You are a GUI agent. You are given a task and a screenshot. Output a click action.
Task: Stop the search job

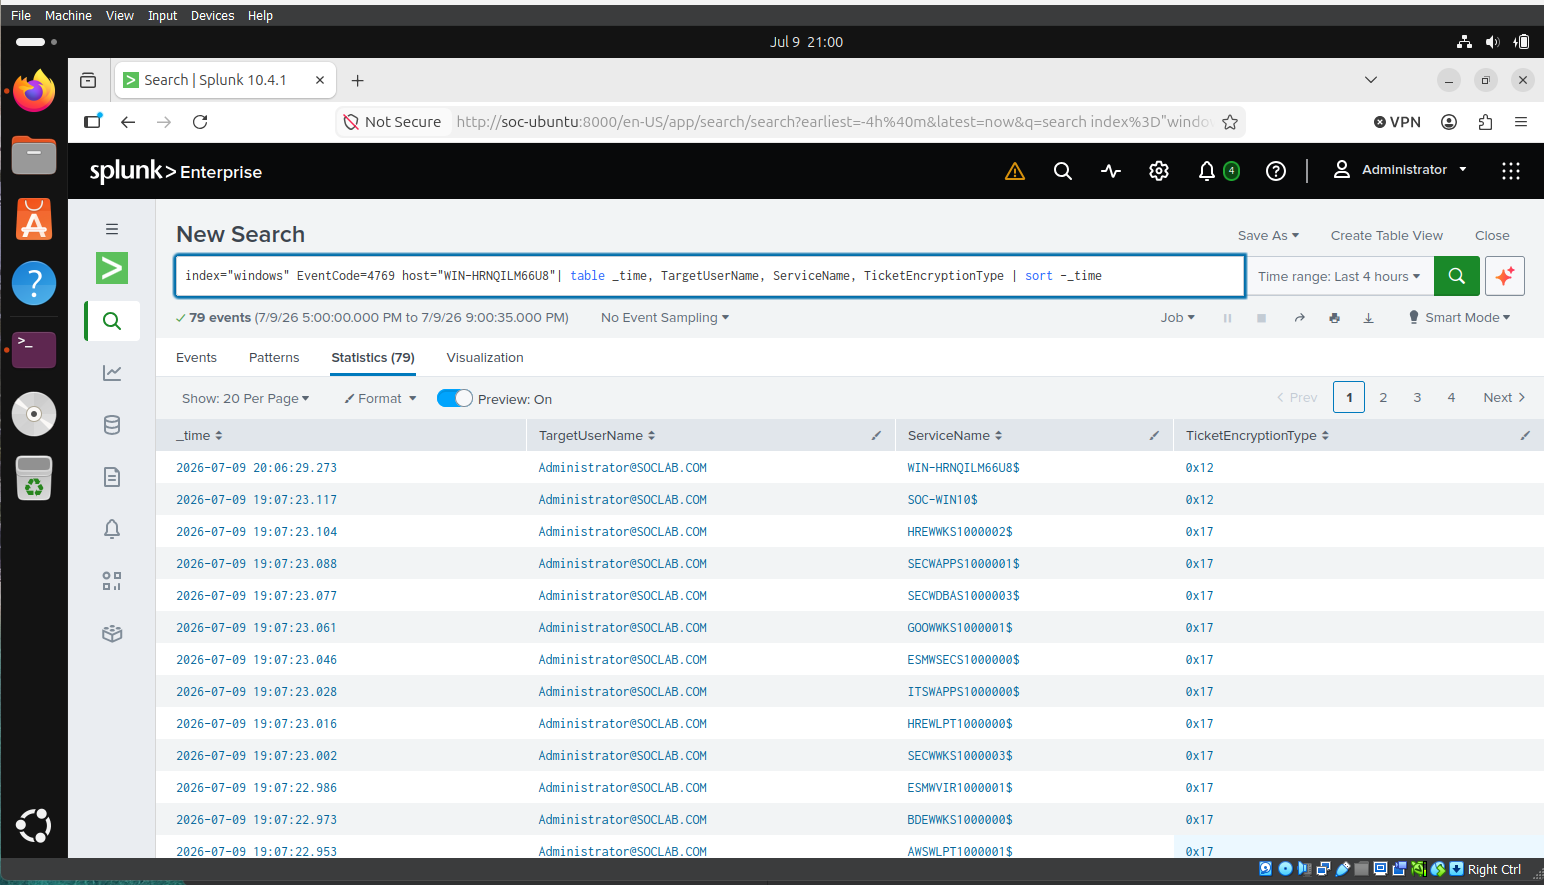point(1261,318)
